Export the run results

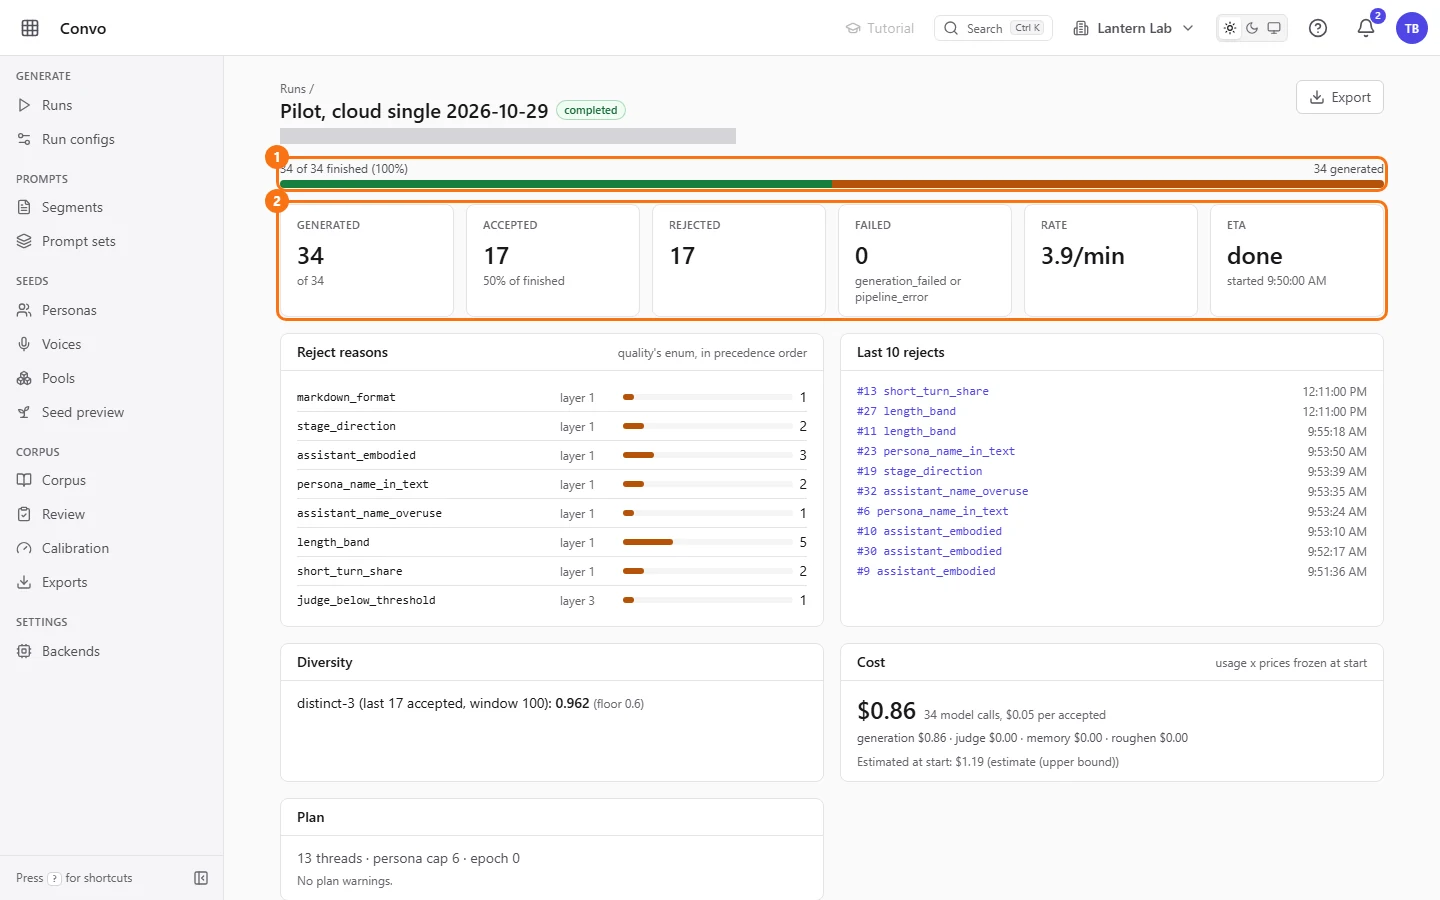click(x=1340, y=97)
